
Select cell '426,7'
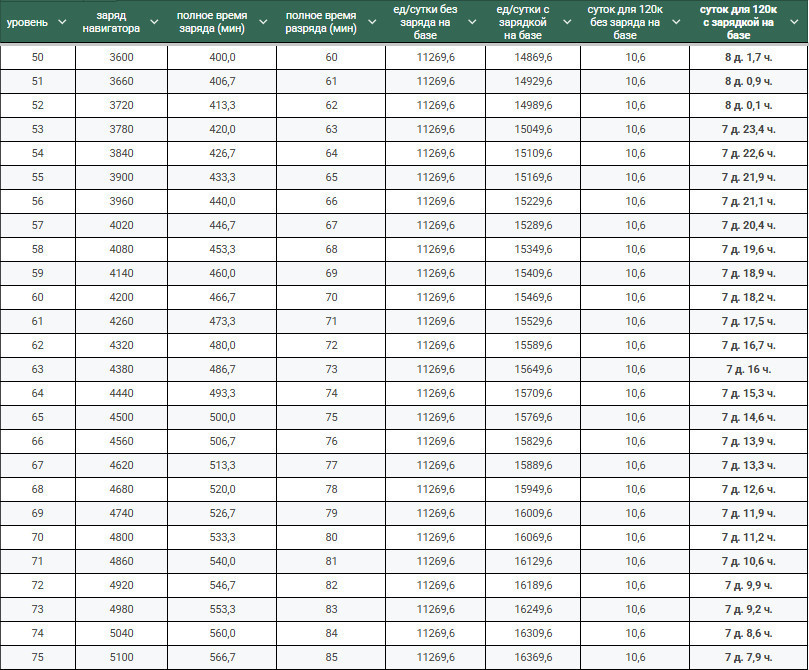point(222,153)
